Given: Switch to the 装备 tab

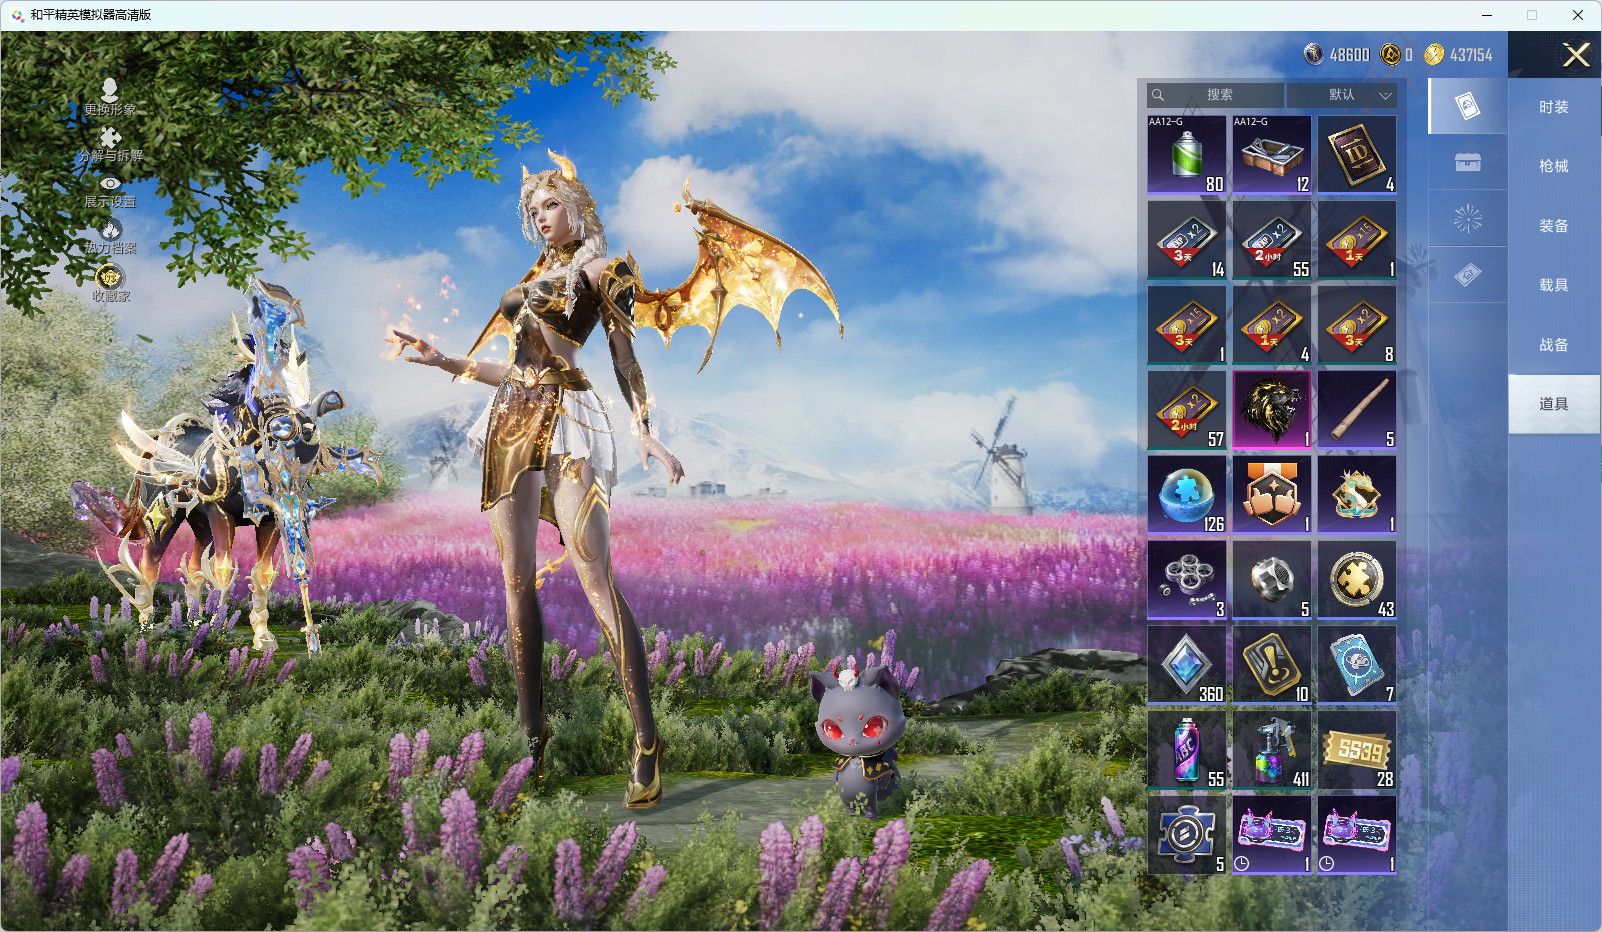Looking at the screenshot, I should pyautogui.click(x=1554, y=226).
